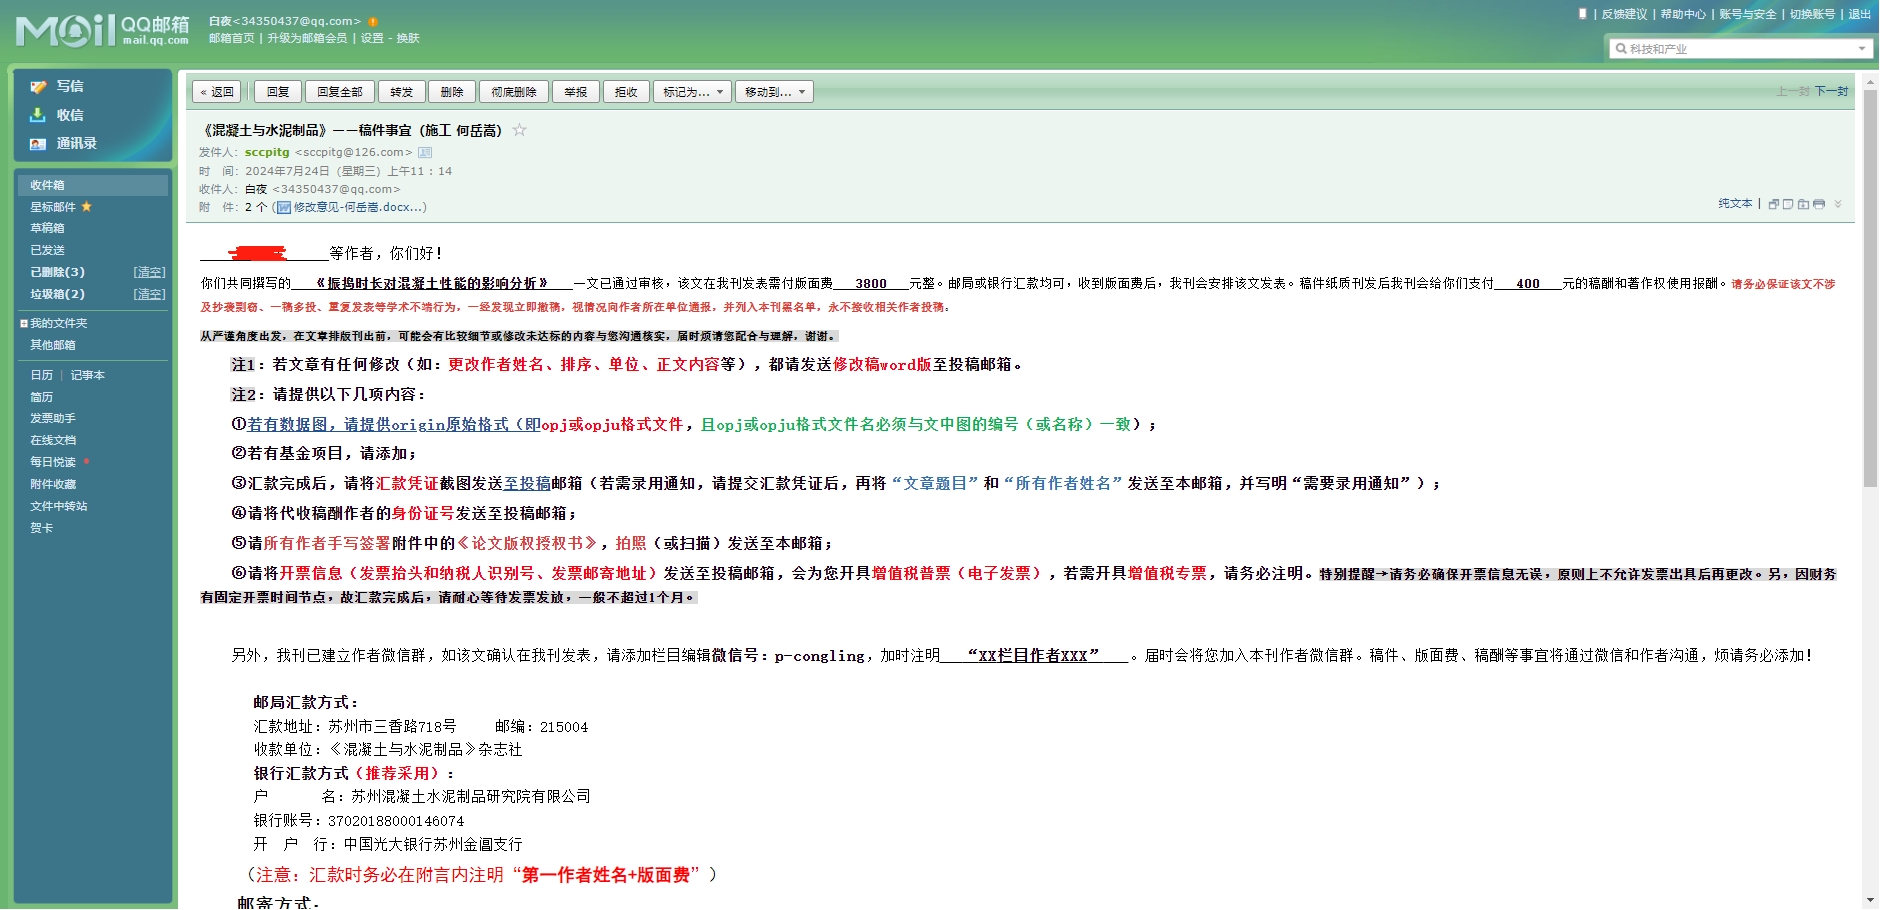The image size is (1880, 910).
Task: Click the 下一封 next-mail link
Action: [1831, 91]
